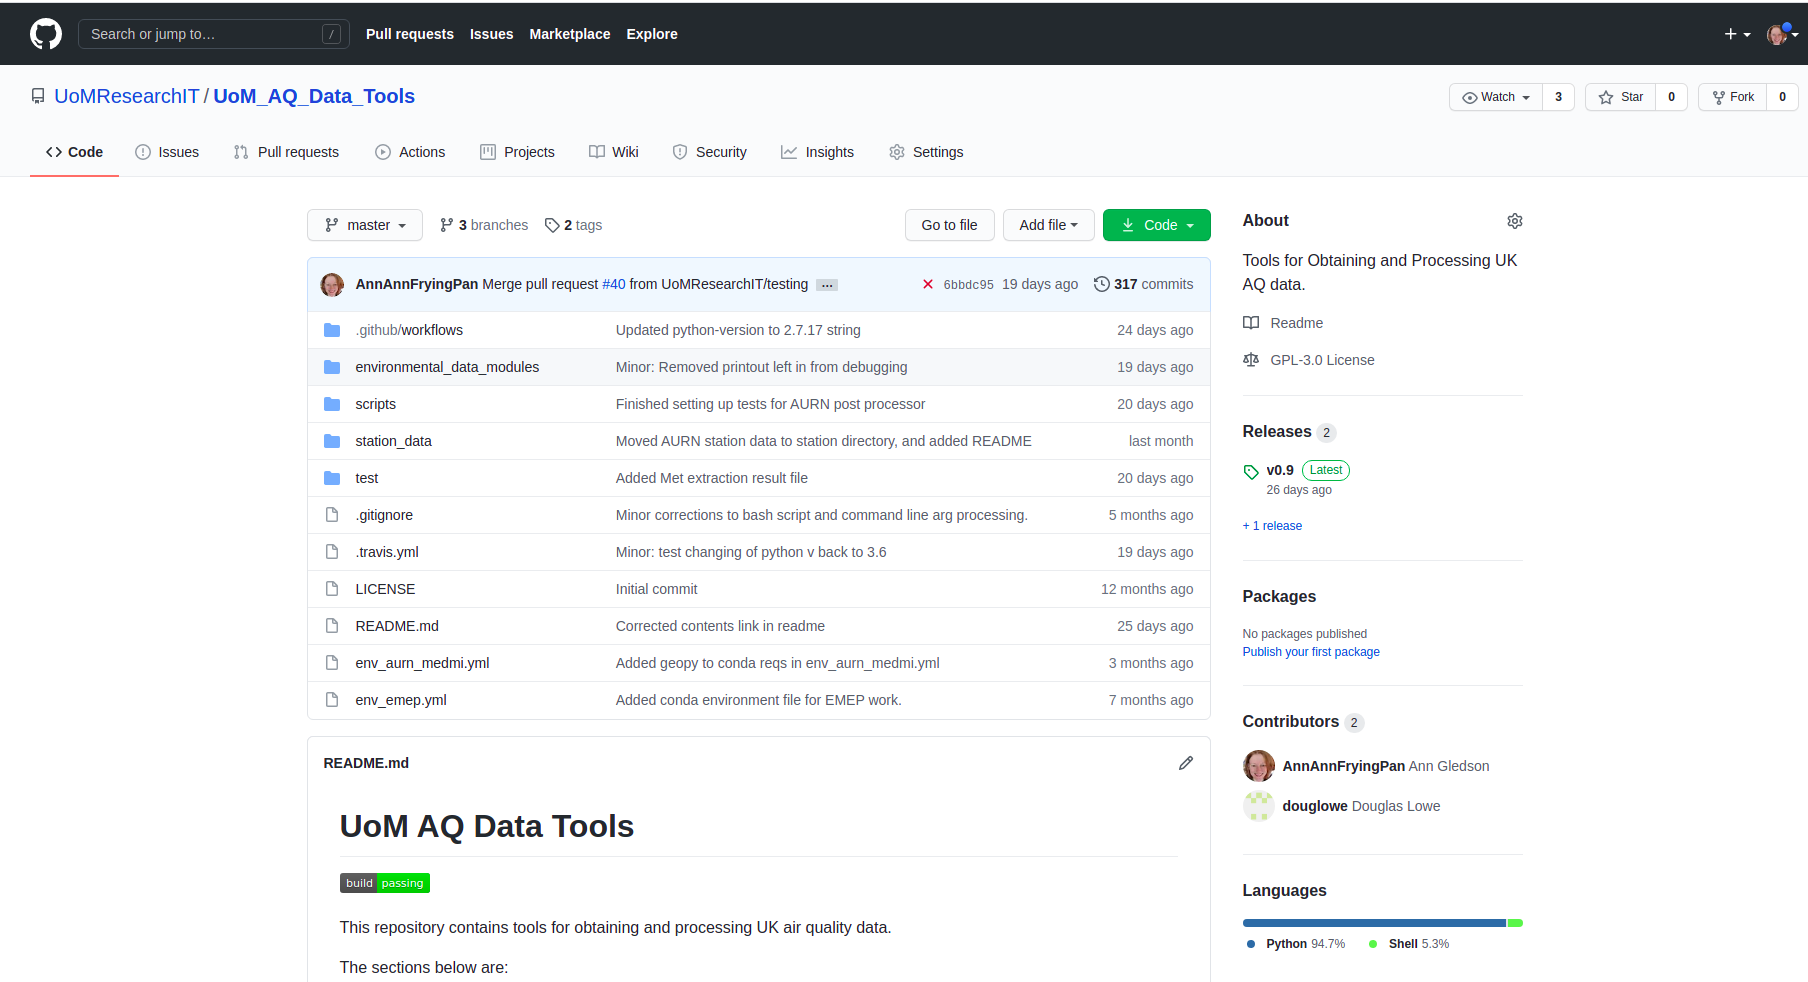The width and height of the screenshot is (1808, 982).
Task: Focus the Search or jump to field
Action: [x=214, y=34]
